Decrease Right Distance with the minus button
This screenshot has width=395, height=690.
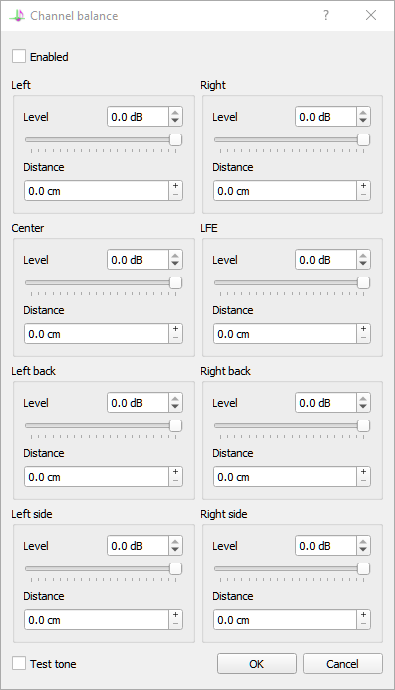pyautogui.click(x=363, y=195)
